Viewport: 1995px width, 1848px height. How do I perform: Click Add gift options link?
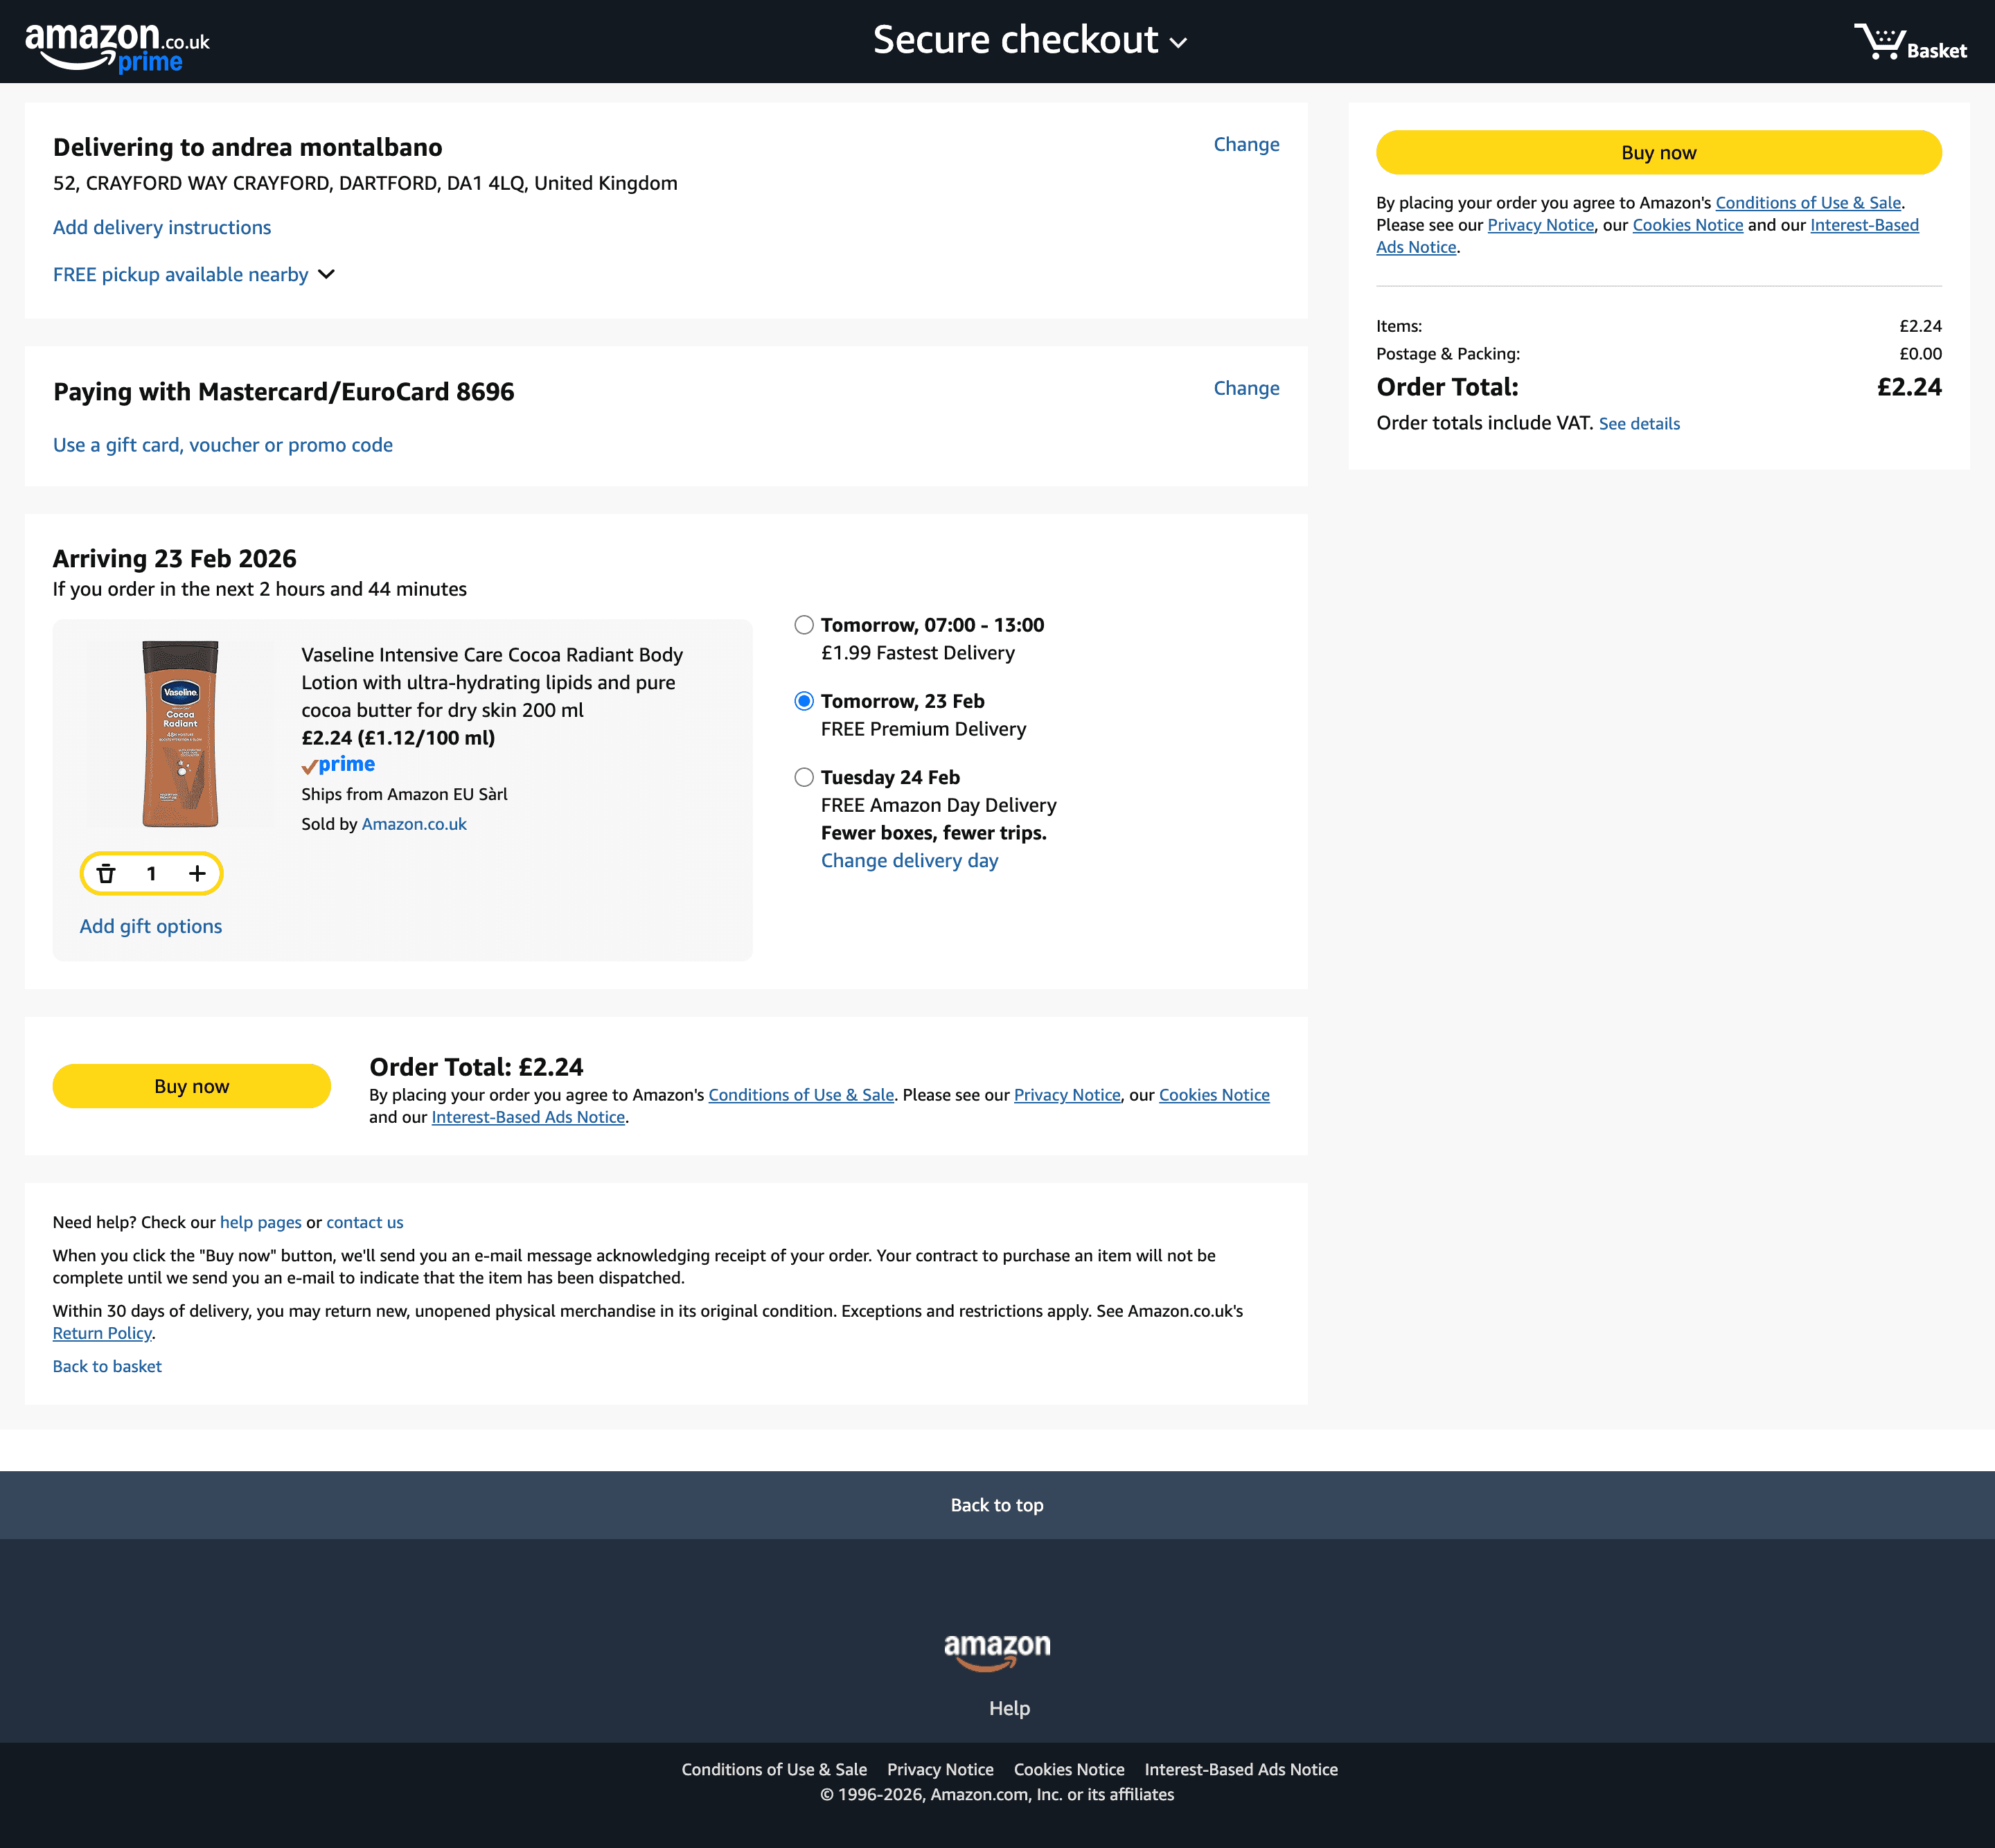pos(151,927)
